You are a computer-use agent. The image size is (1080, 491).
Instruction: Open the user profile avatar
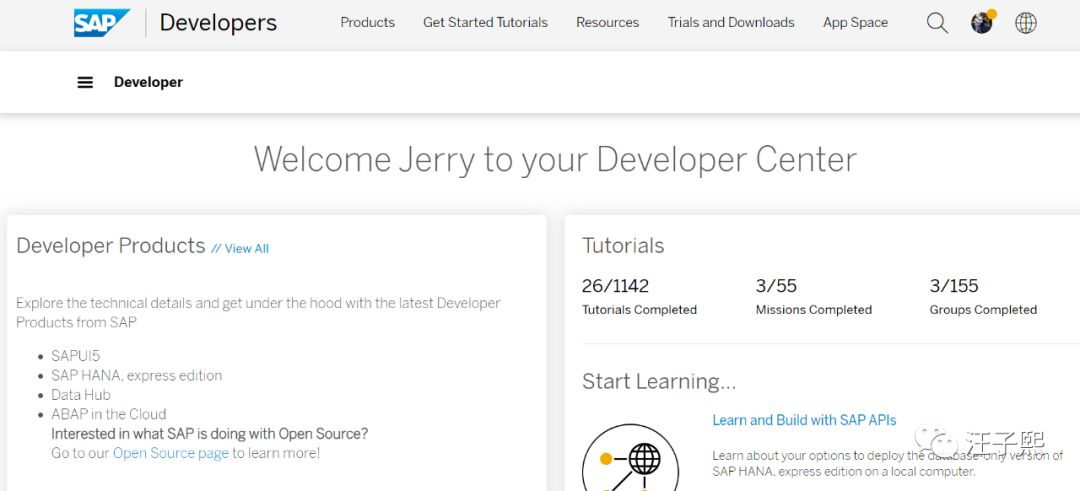point(983,22)
